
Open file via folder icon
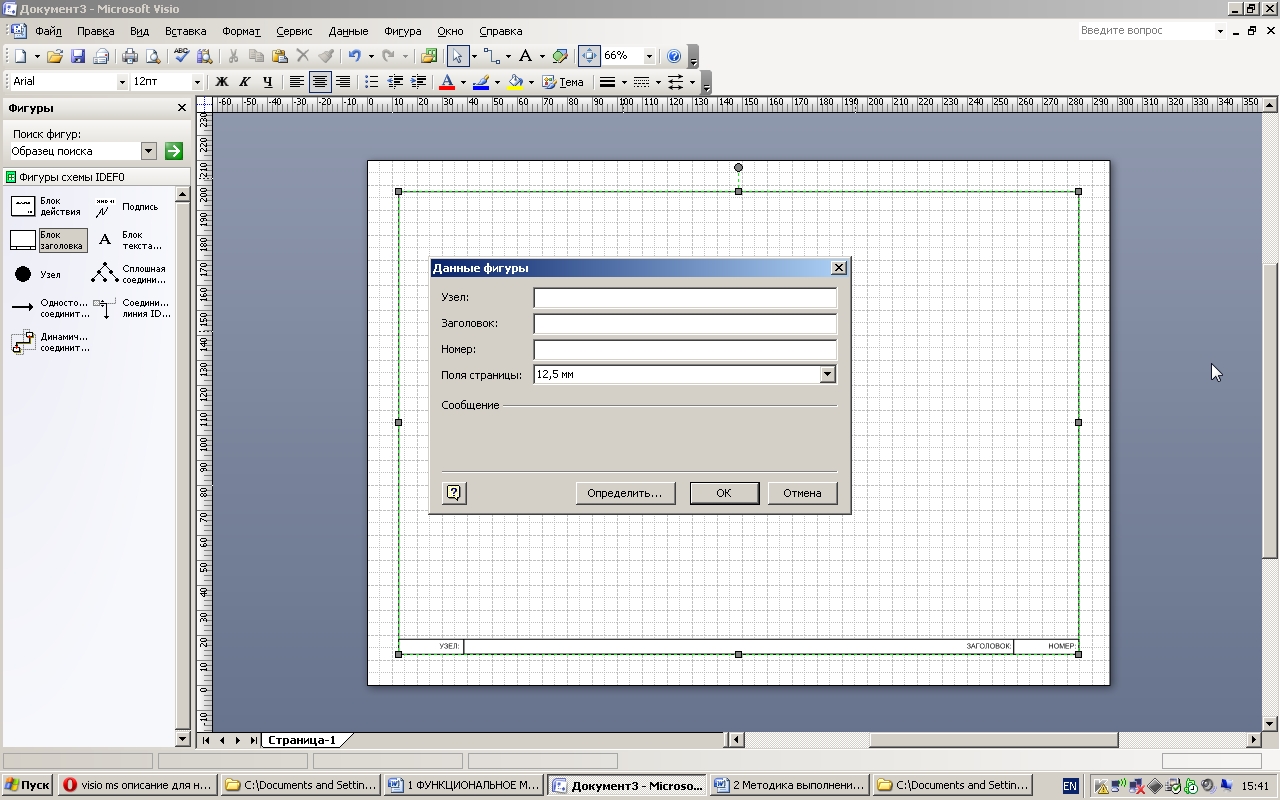(55, 57)
